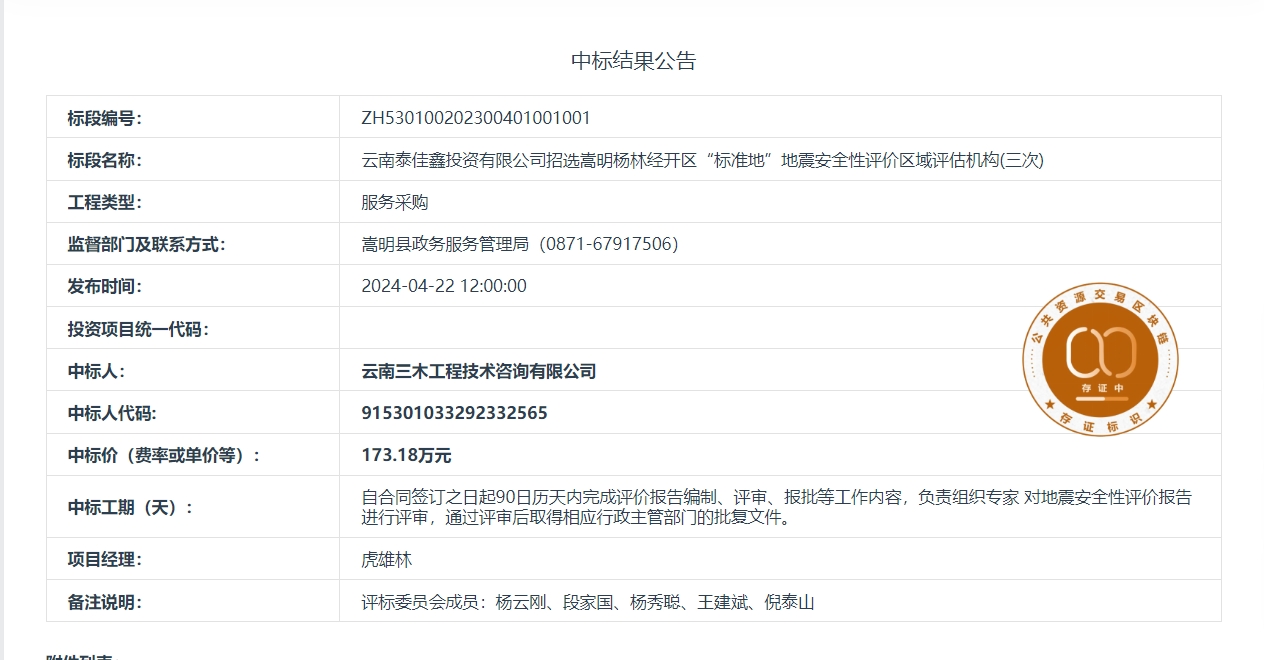Click the 投资项目统一代码 label

coord(138,329)
